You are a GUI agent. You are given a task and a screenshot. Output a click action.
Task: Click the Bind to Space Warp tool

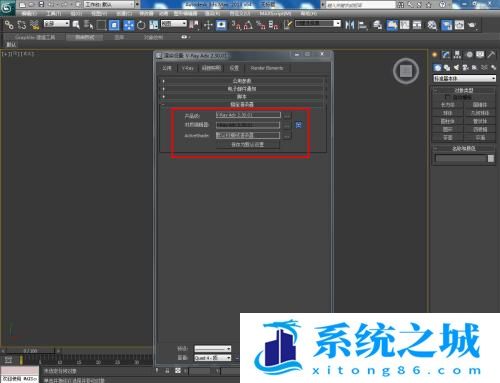coord(34,25)
